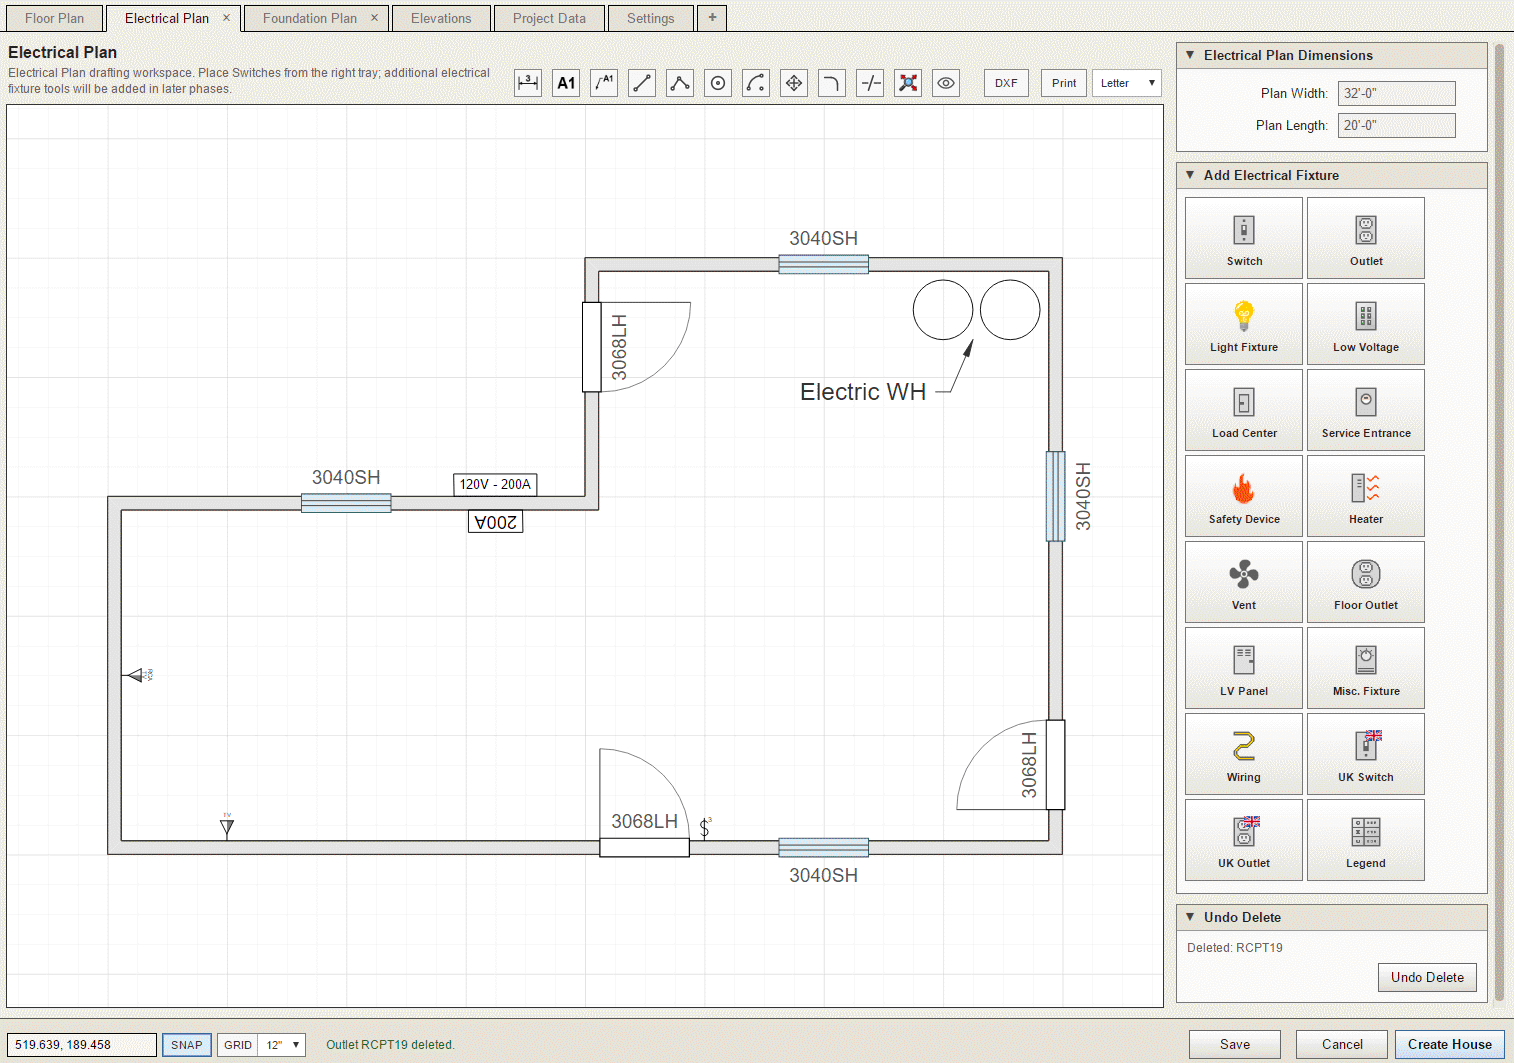The width and height of the screenshot is (1514, 1063).
Task: Pick the circle drawing tool
Action: point(718,83)
